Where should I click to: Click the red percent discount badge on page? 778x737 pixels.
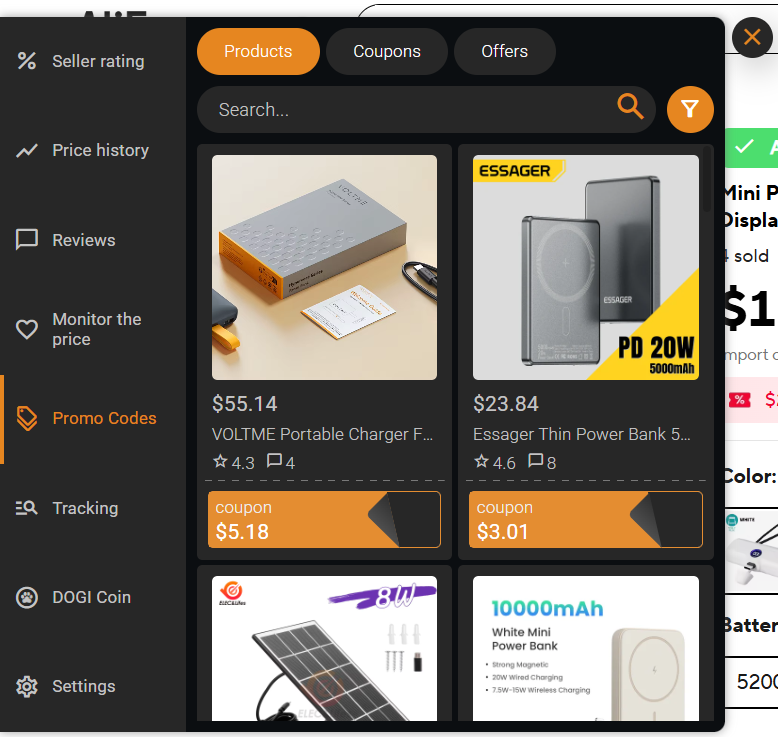point(740,400)
